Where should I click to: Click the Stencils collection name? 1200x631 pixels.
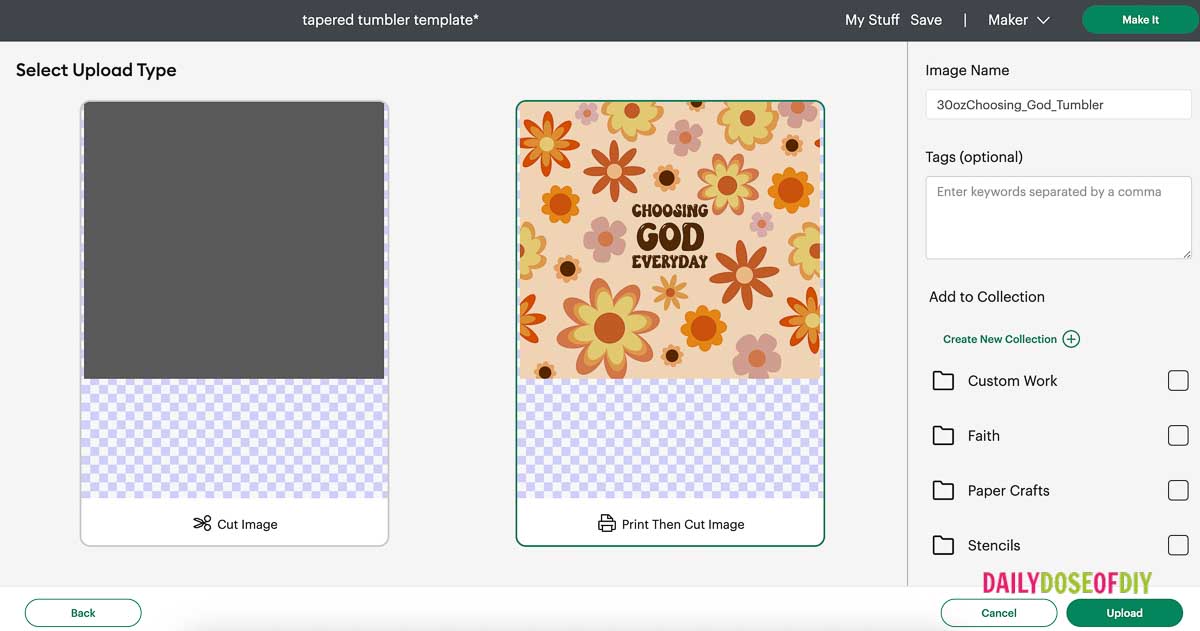(x=994, y=546)
